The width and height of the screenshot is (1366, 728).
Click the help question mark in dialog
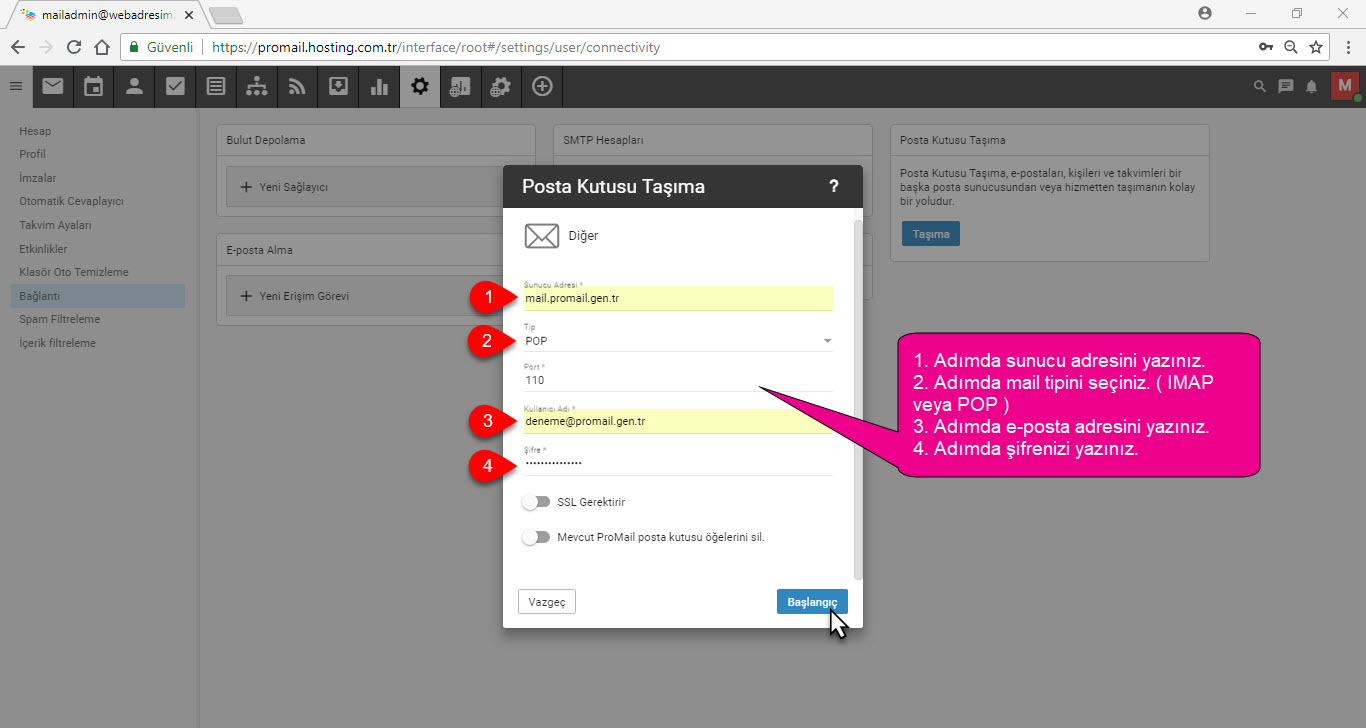[834, 186]
